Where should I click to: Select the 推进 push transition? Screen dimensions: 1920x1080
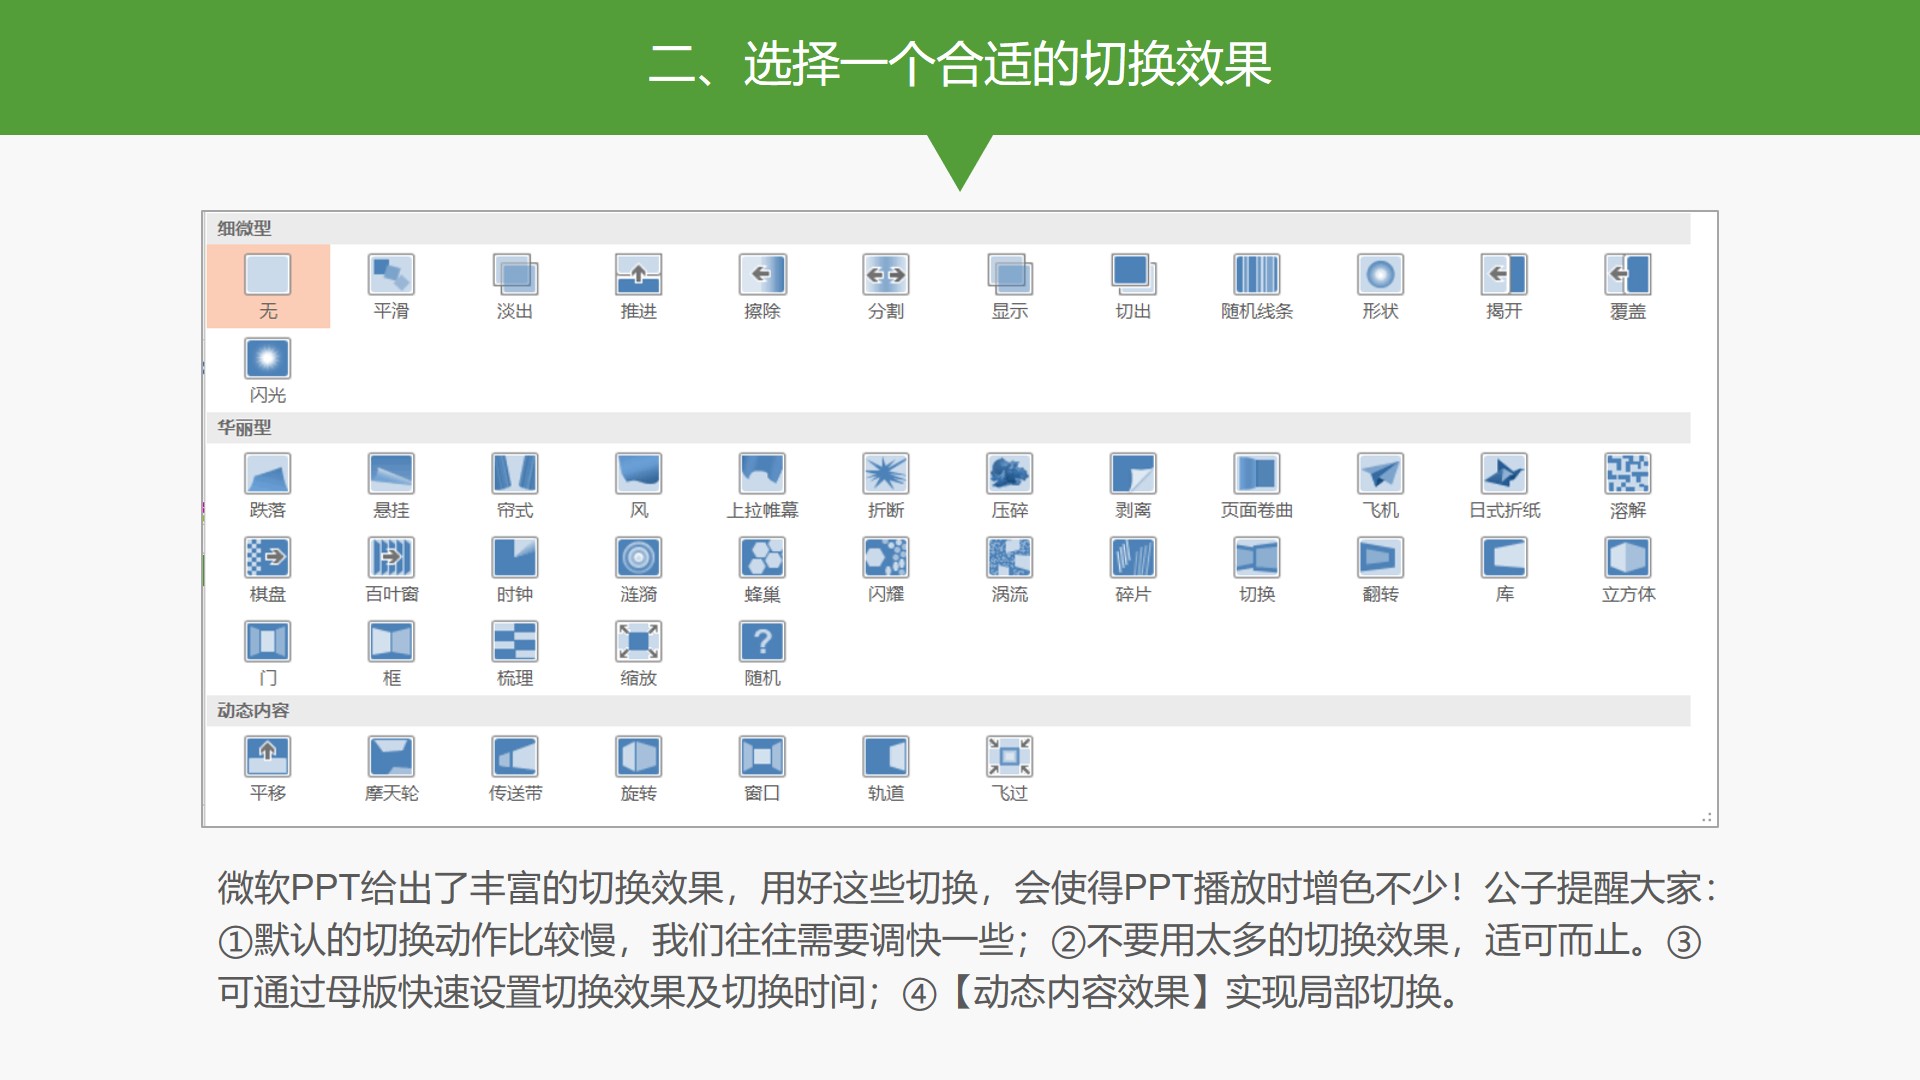[x=638, y=286]
